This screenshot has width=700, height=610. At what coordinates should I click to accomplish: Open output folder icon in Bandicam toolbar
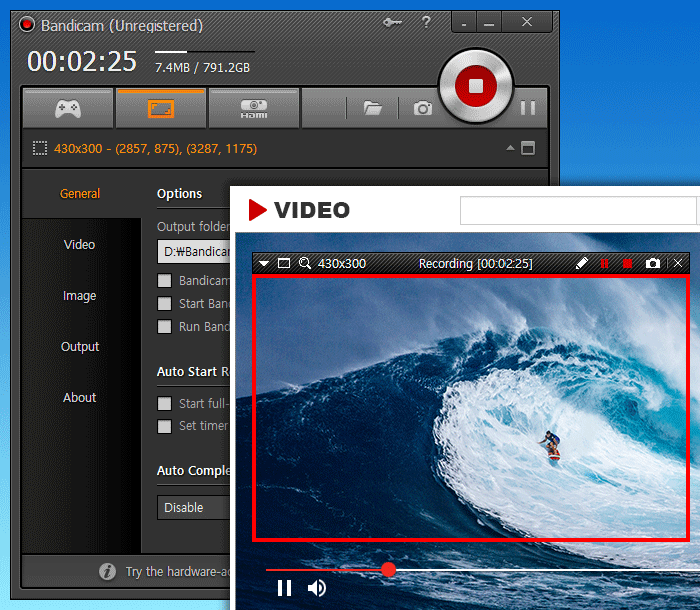point(372,108)
